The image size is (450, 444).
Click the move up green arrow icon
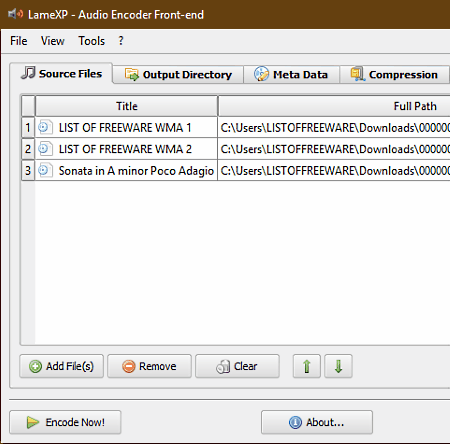(x=307, y=366)
